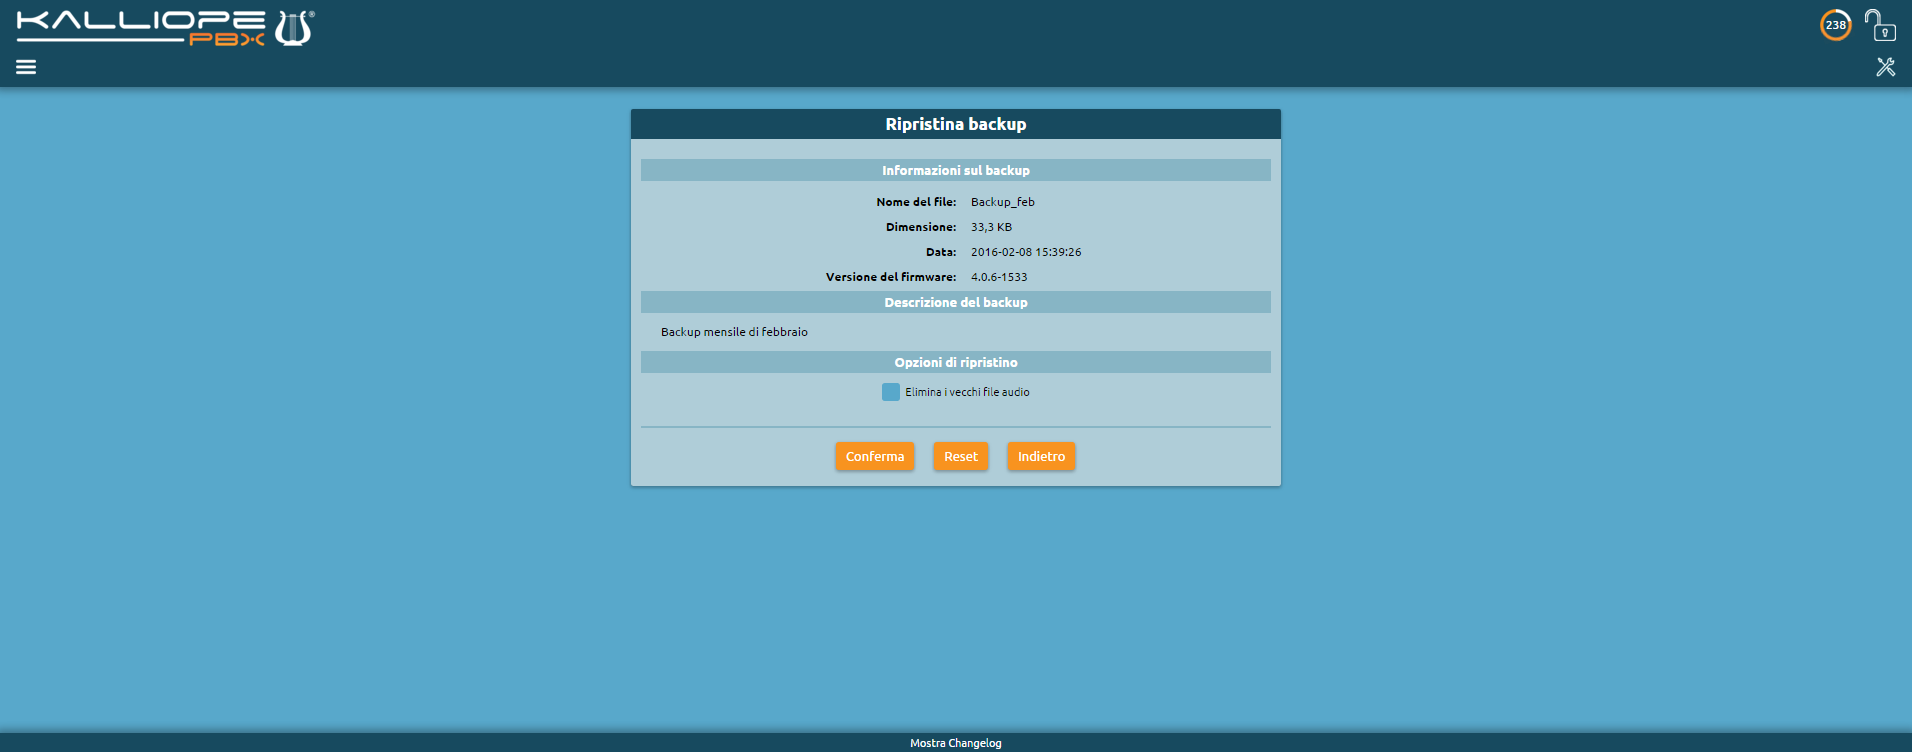Enable Elimina i vecchi file audio checkbox

coord(890,392)
